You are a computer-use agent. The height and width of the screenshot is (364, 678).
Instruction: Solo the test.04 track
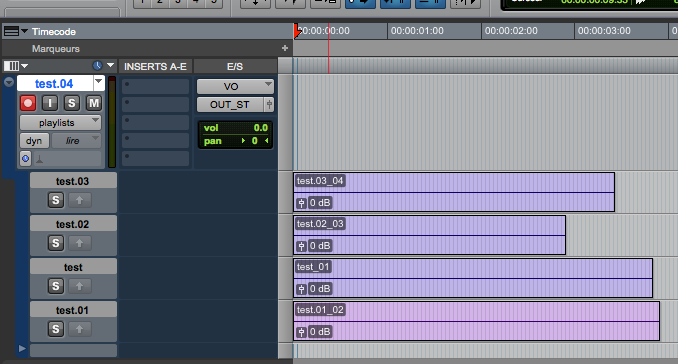pyautogui.click(x=72, y=103)
